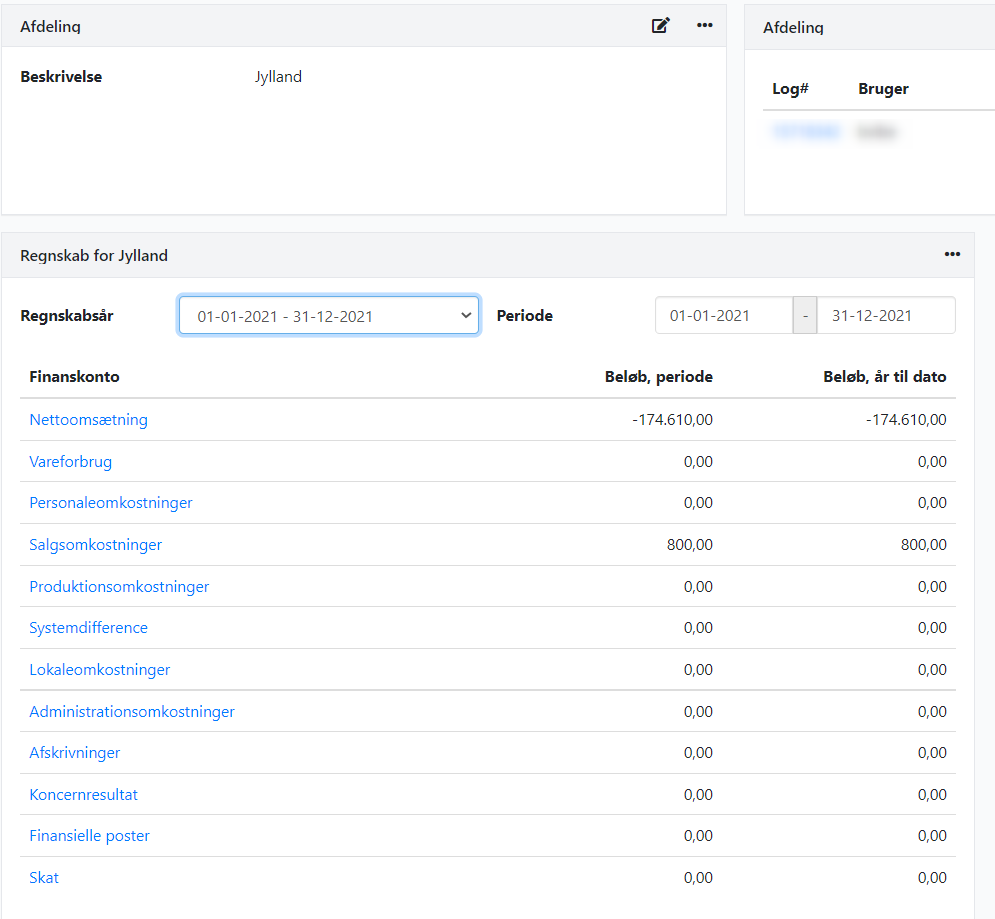Open the three-dot menu in Afdeling header
The height and width of the screenshot is (919, 995).
pos(705,26)
